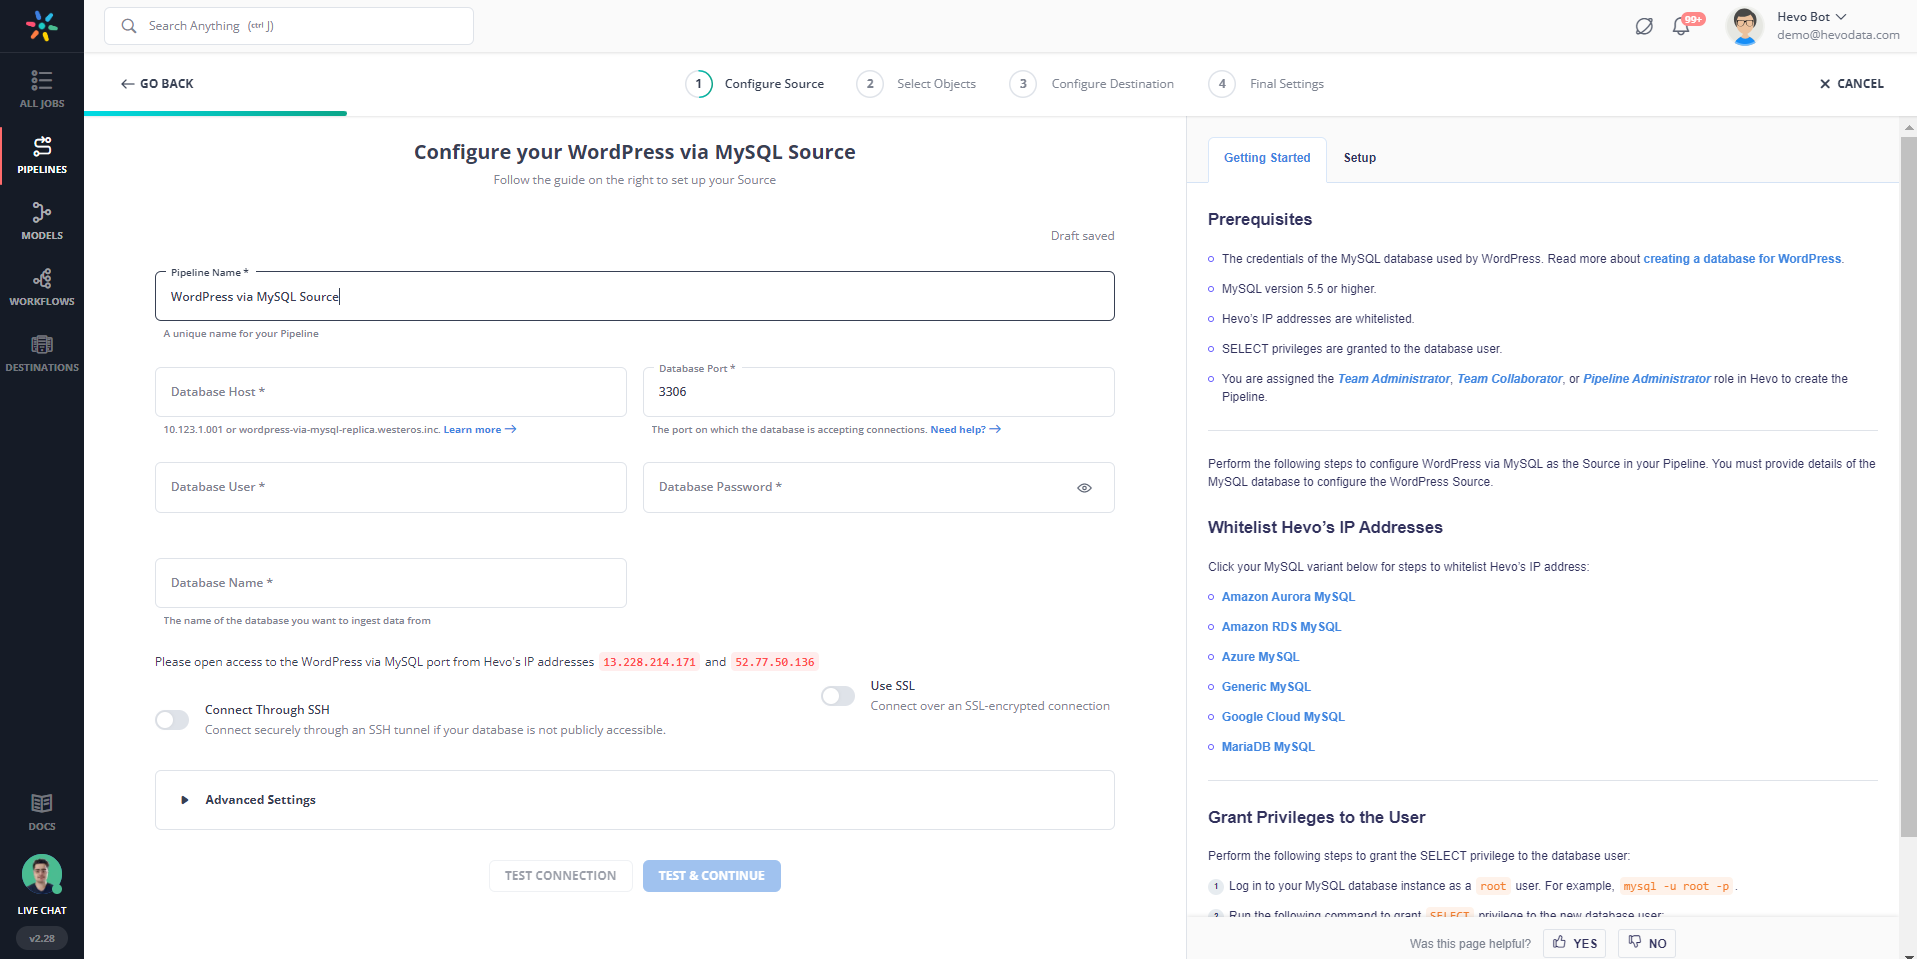1917x959 pixels.
Task: Open notifications from the bell icon
Action: (1681, 25)
